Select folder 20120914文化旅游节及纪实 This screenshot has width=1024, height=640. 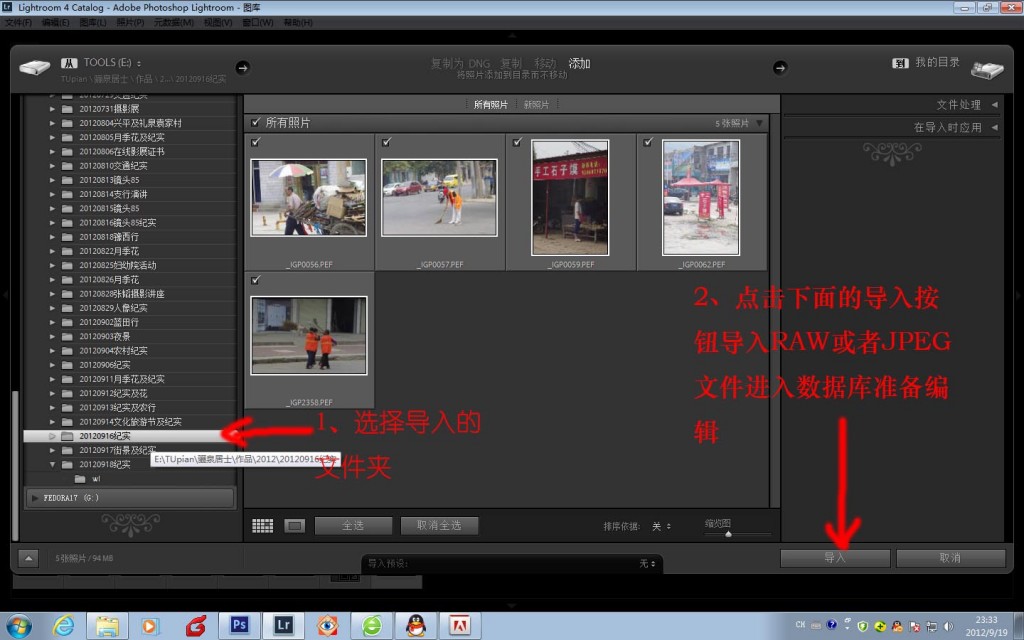pos(129,422)
